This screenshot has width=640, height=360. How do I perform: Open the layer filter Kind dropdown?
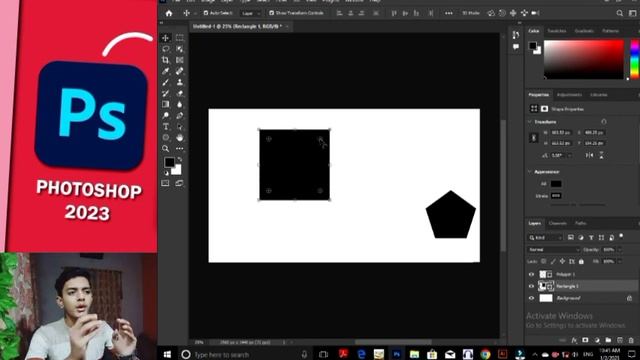(x=546, y=238)
